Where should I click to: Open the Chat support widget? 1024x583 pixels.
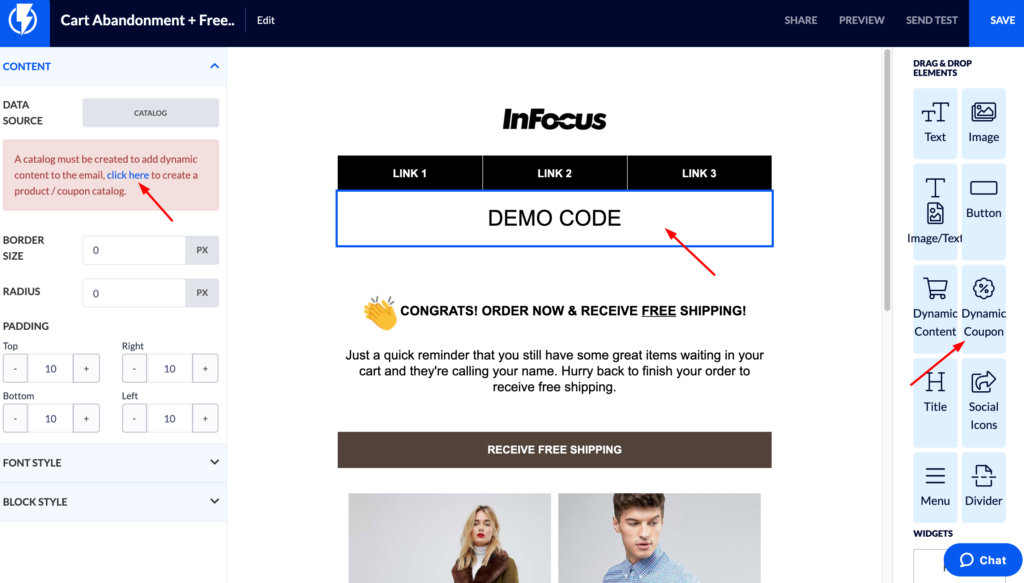coord(982,559)
